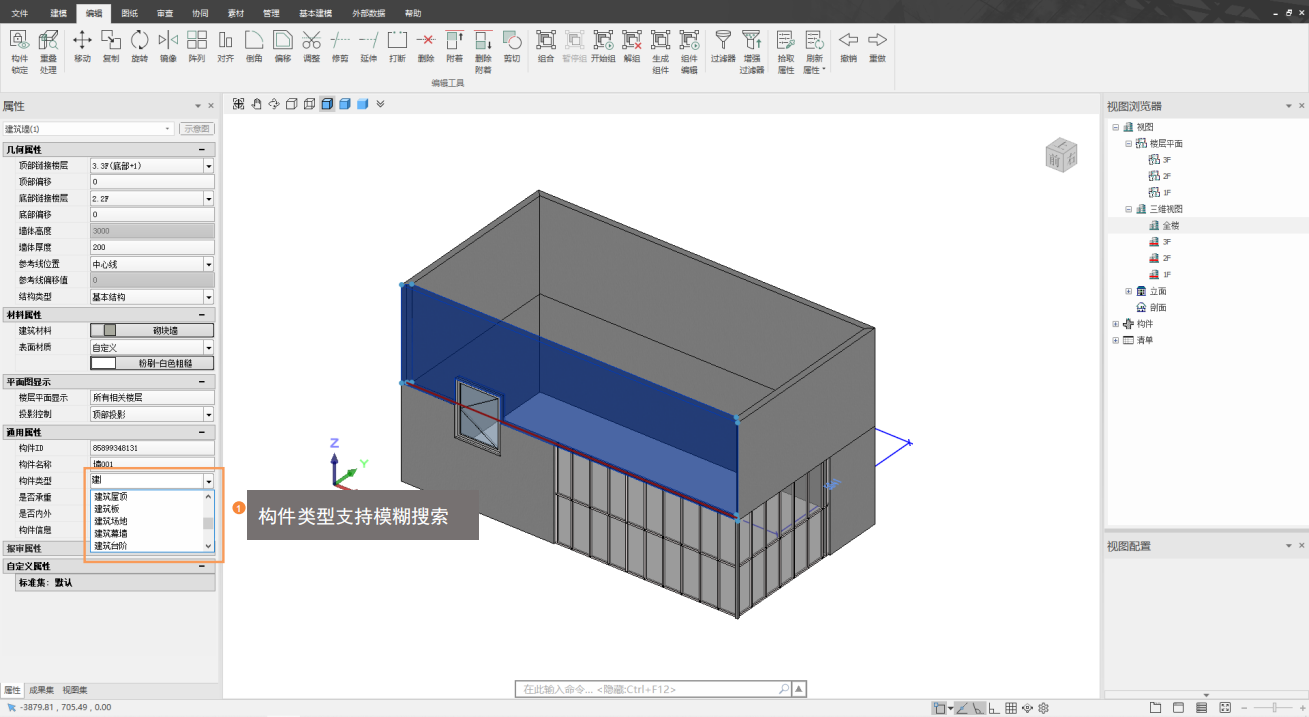
Task: Open the 结构类型 dropdown arrow
Action: click(x=209, y=297)
